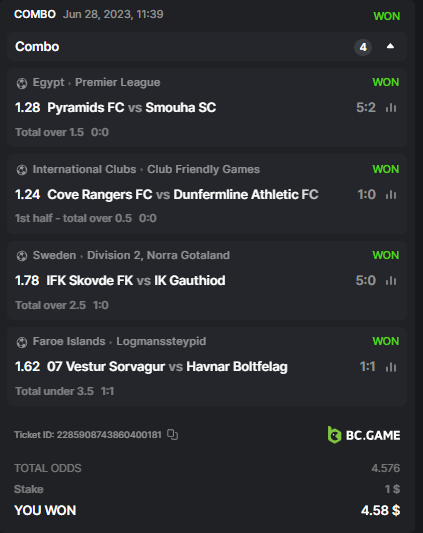423x533 pixels.
Task: Open IFK Skovde FK vs IK Gauthiod match
Action: [x=136, y=280]
